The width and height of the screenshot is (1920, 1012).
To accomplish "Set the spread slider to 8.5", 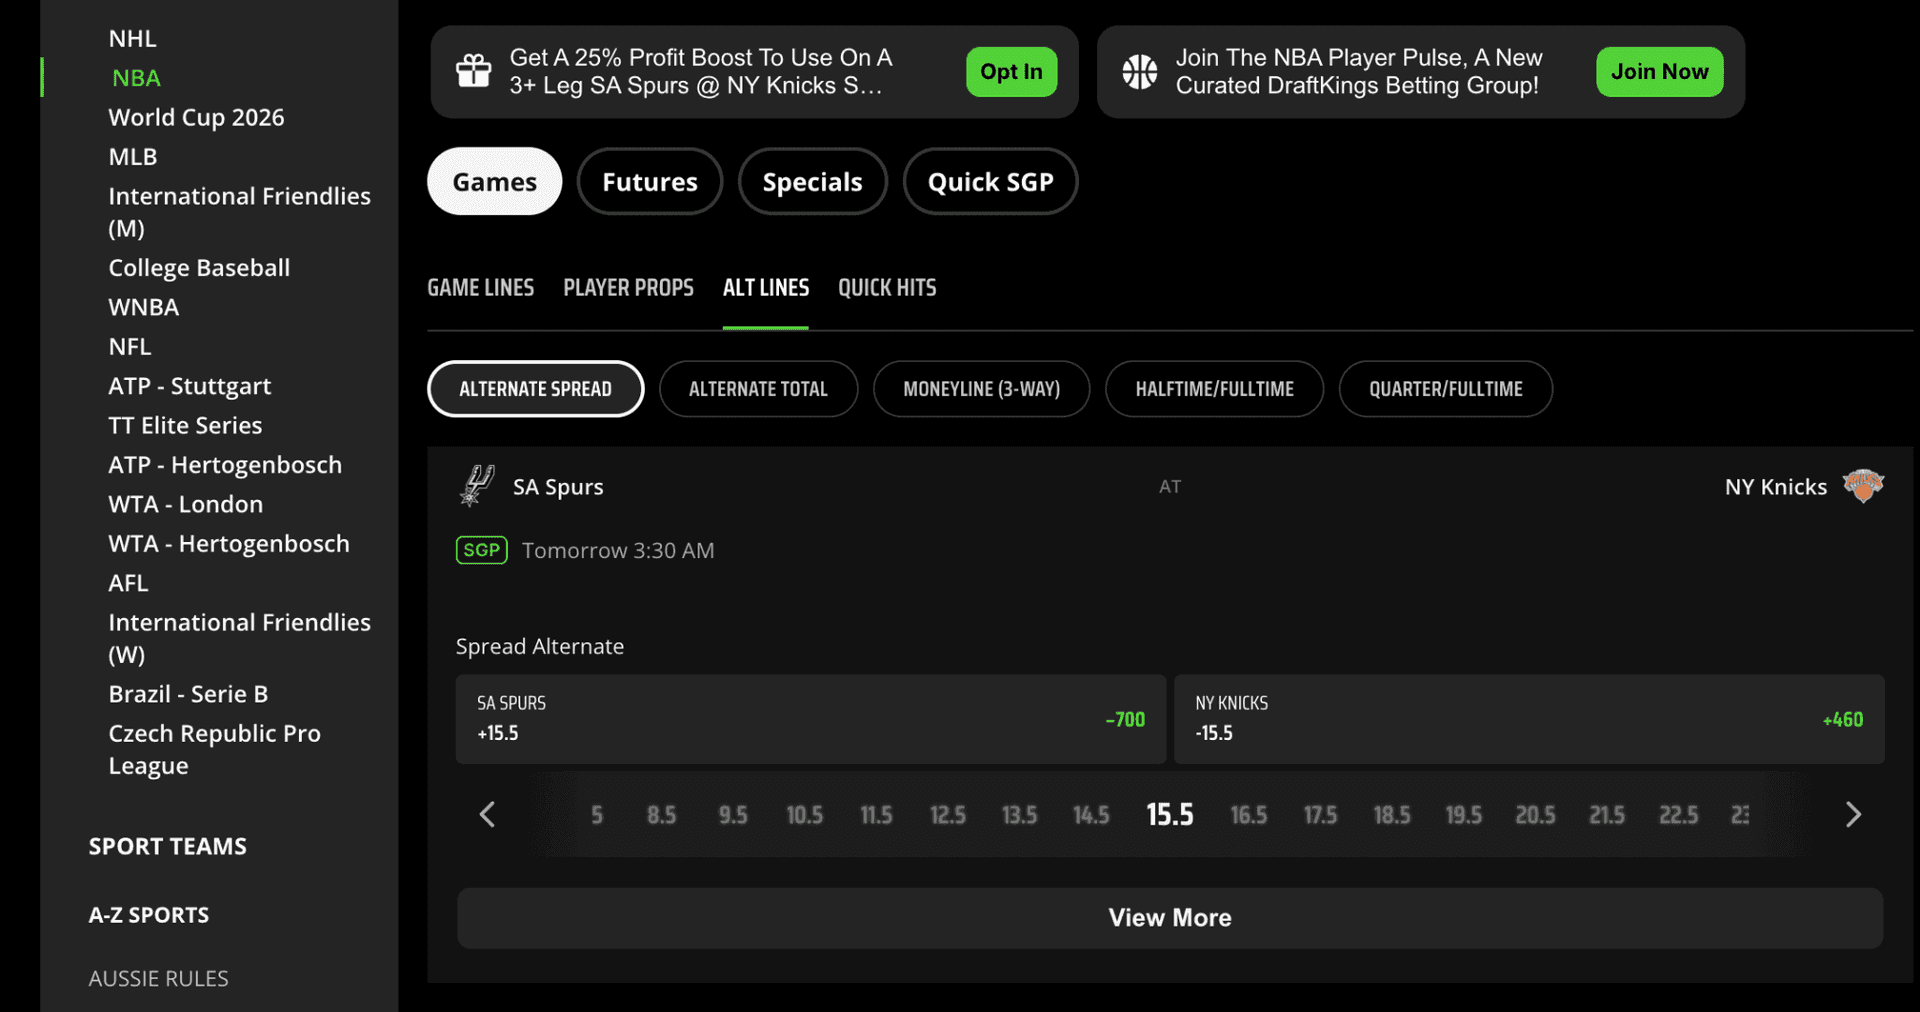I will [x=661, y=815].
